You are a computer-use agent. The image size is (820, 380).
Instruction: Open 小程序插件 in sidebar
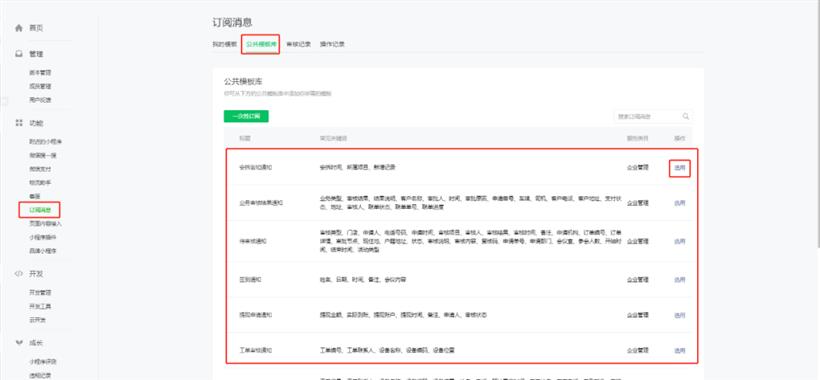[43, 237]
